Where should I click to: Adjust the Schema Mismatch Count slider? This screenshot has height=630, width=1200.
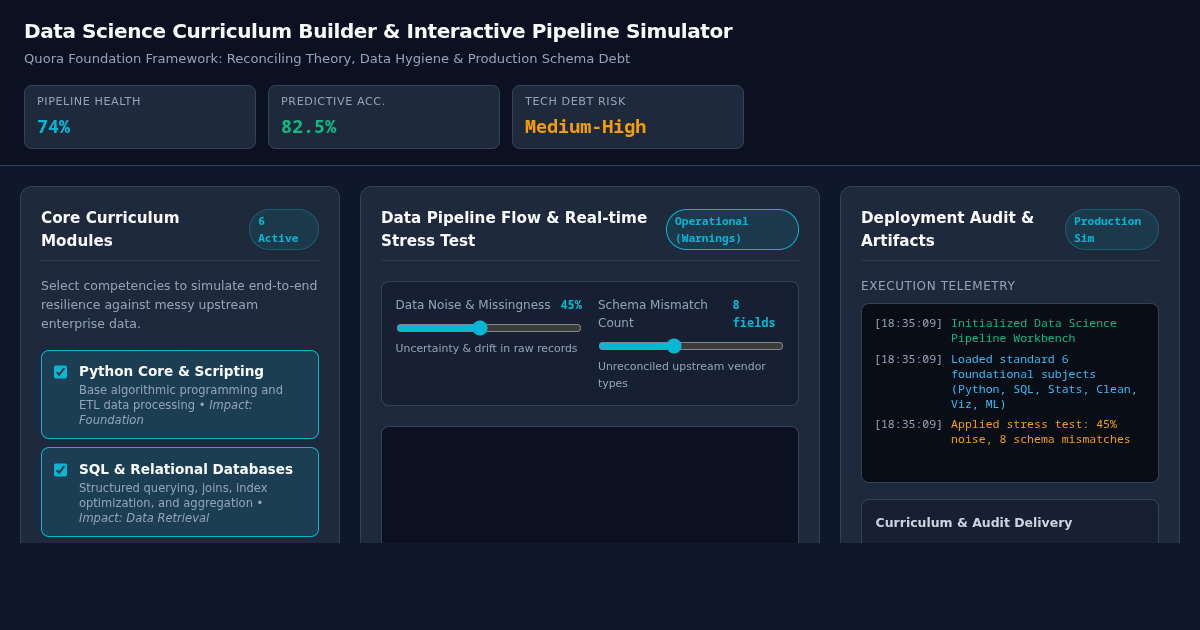(691, 346)
